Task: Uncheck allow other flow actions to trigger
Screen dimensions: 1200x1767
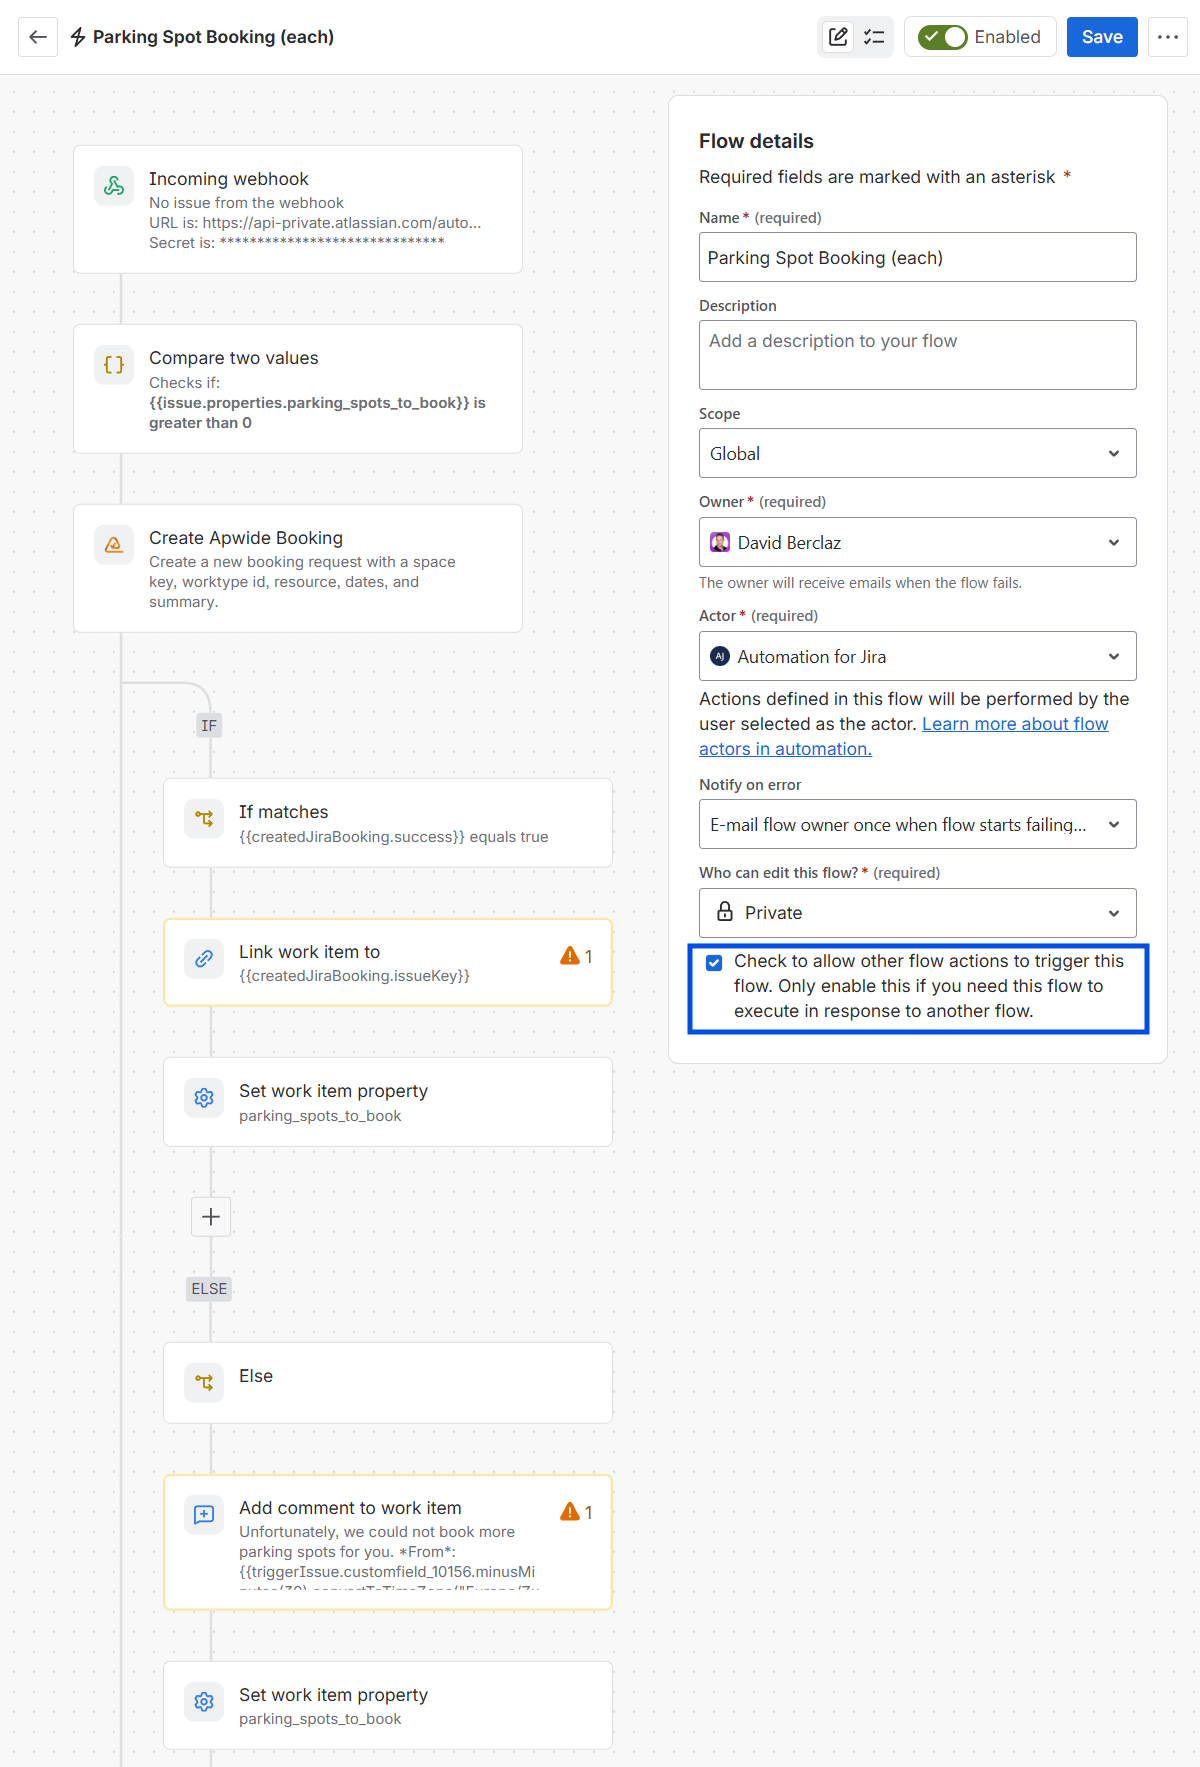Action: (x=714, y=962)
